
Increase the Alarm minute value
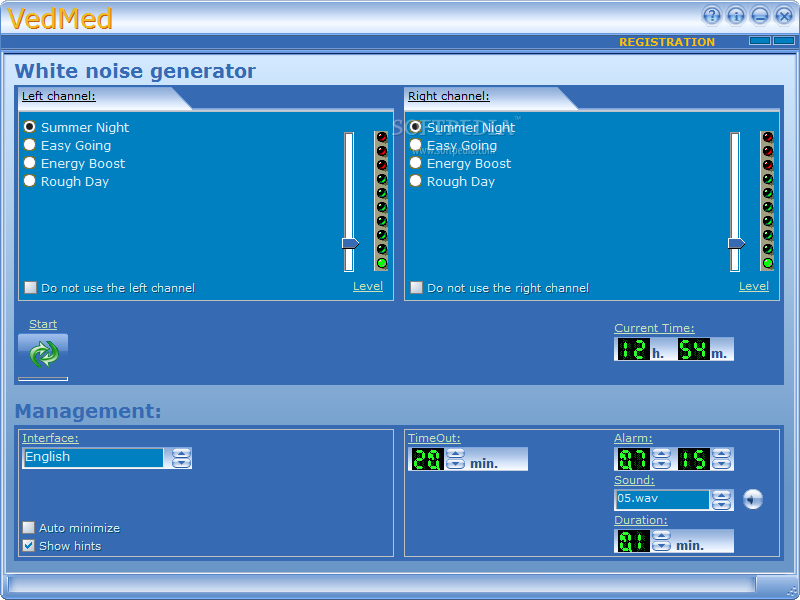click(721, 453)
